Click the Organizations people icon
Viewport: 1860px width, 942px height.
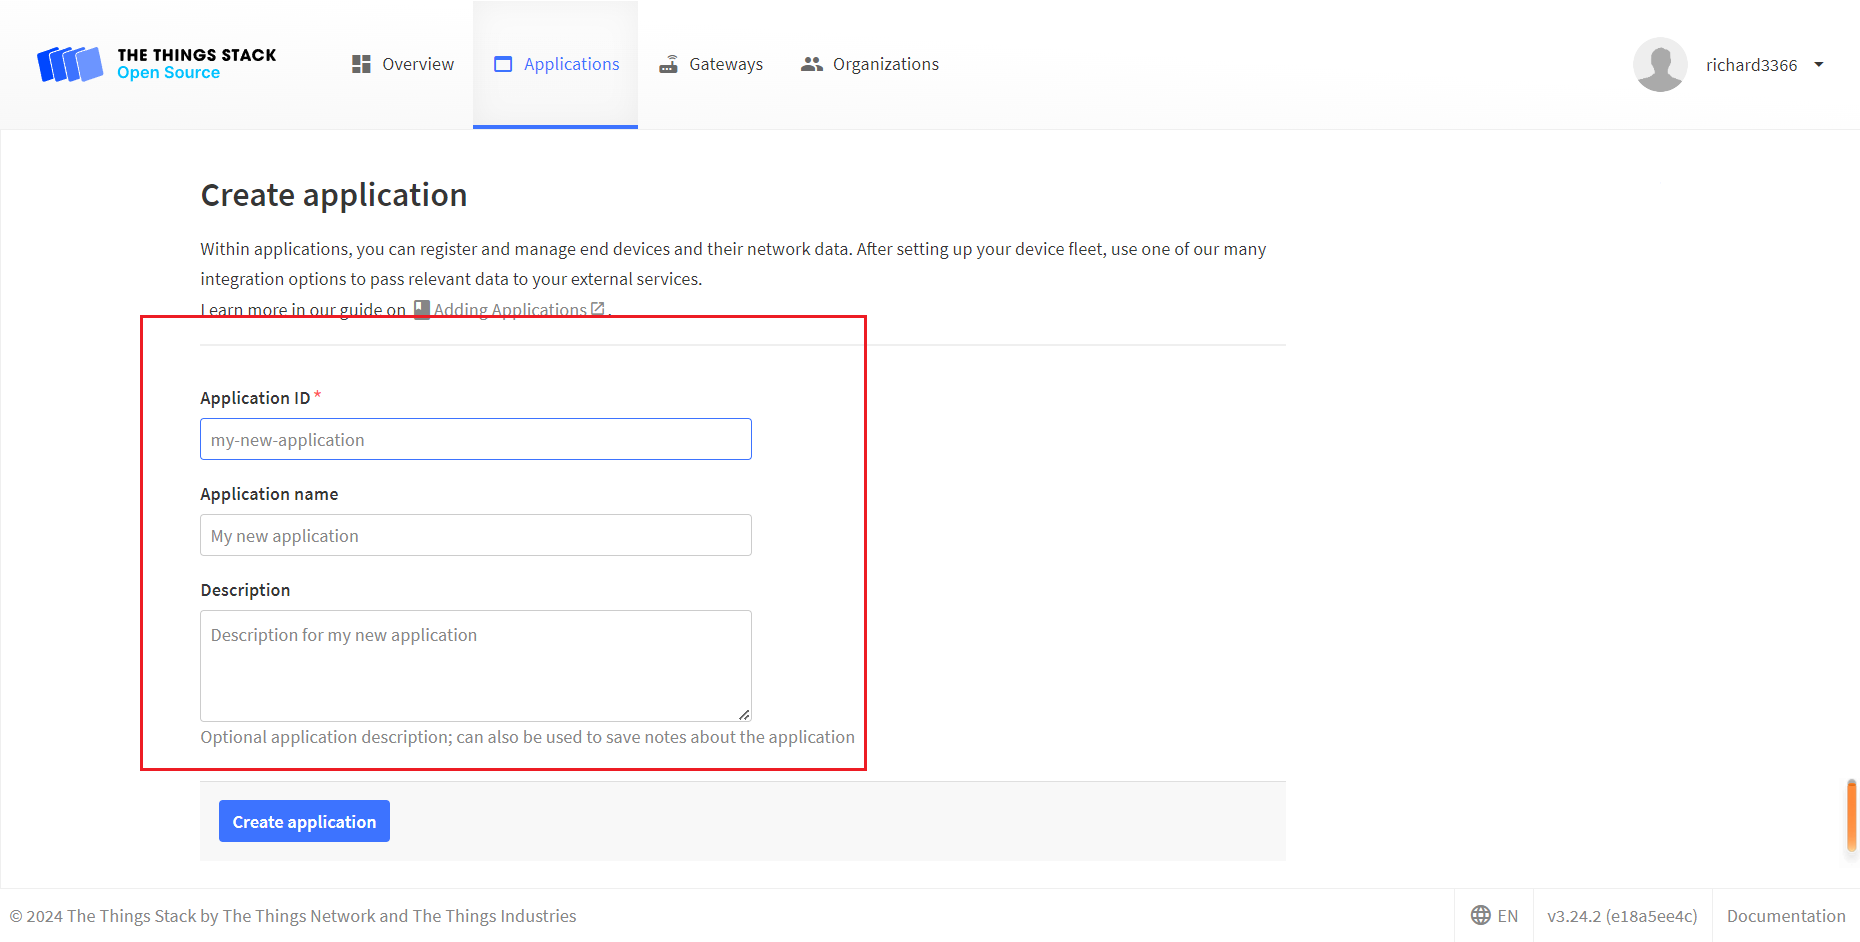pos(811,64)
